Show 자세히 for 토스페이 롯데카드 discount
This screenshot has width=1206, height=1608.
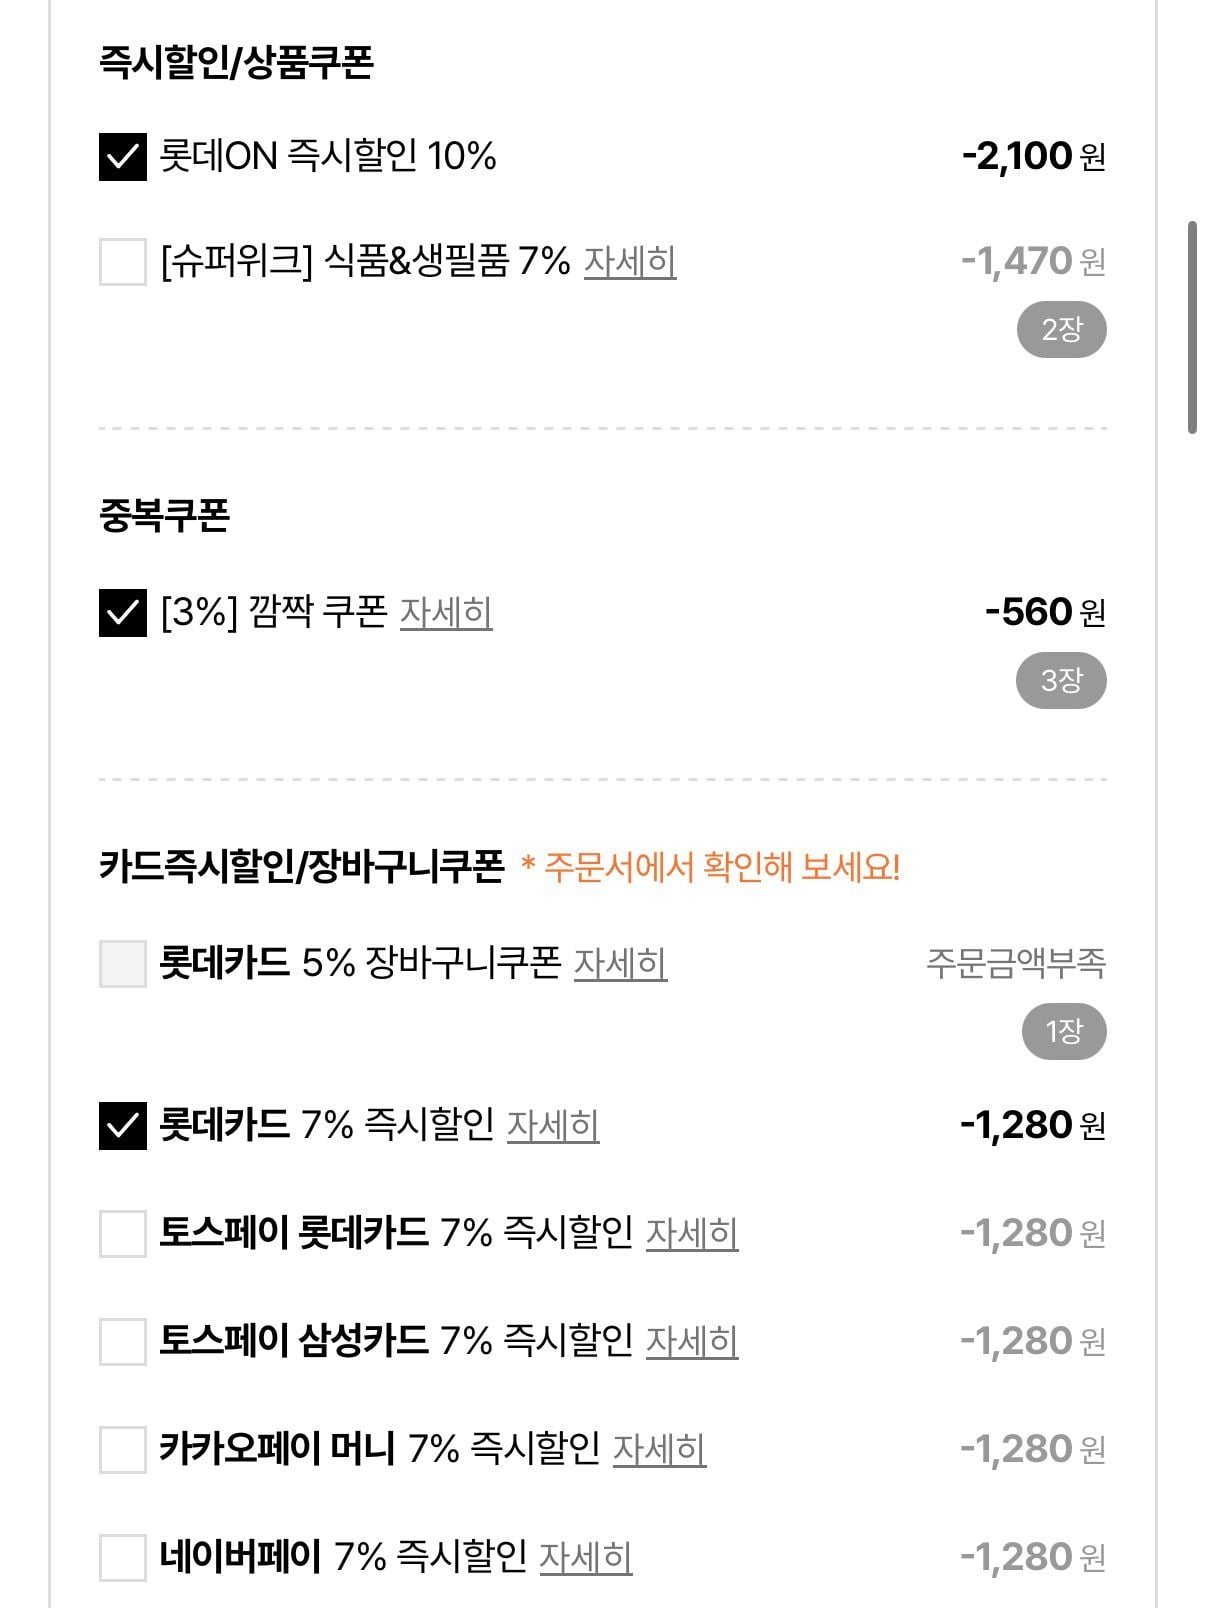coord(692,1233)
